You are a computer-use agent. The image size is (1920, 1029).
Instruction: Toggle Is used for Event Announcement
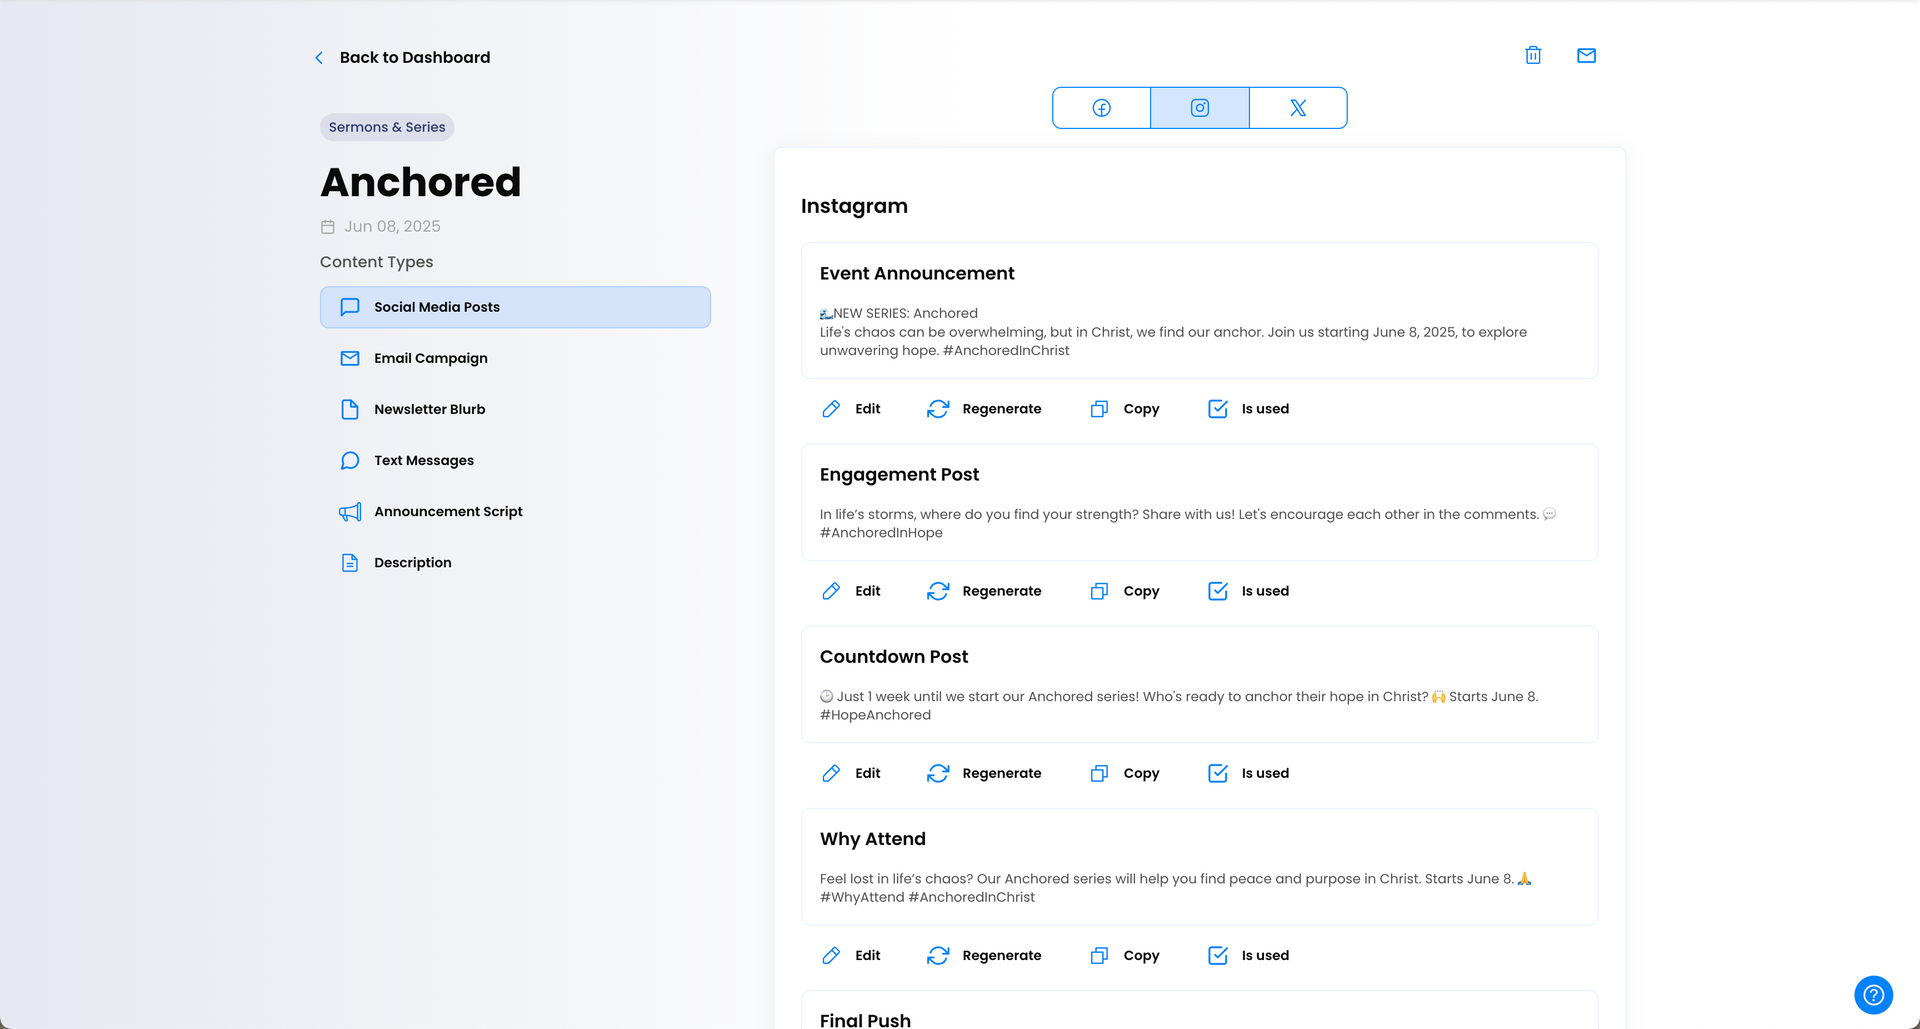(1249, 409)
